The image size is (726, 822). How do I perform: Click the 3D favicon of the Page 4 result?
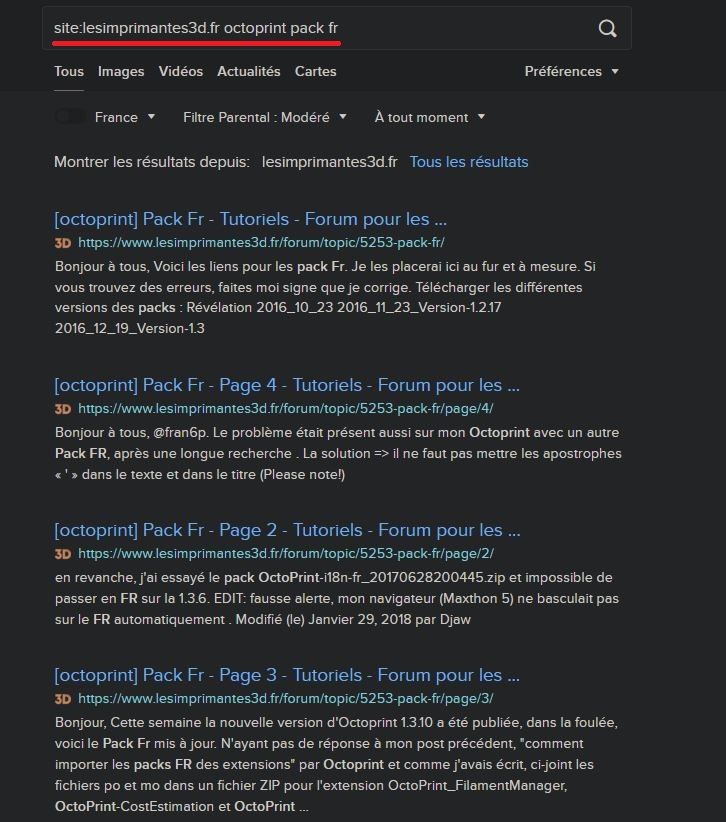(63, 409)
